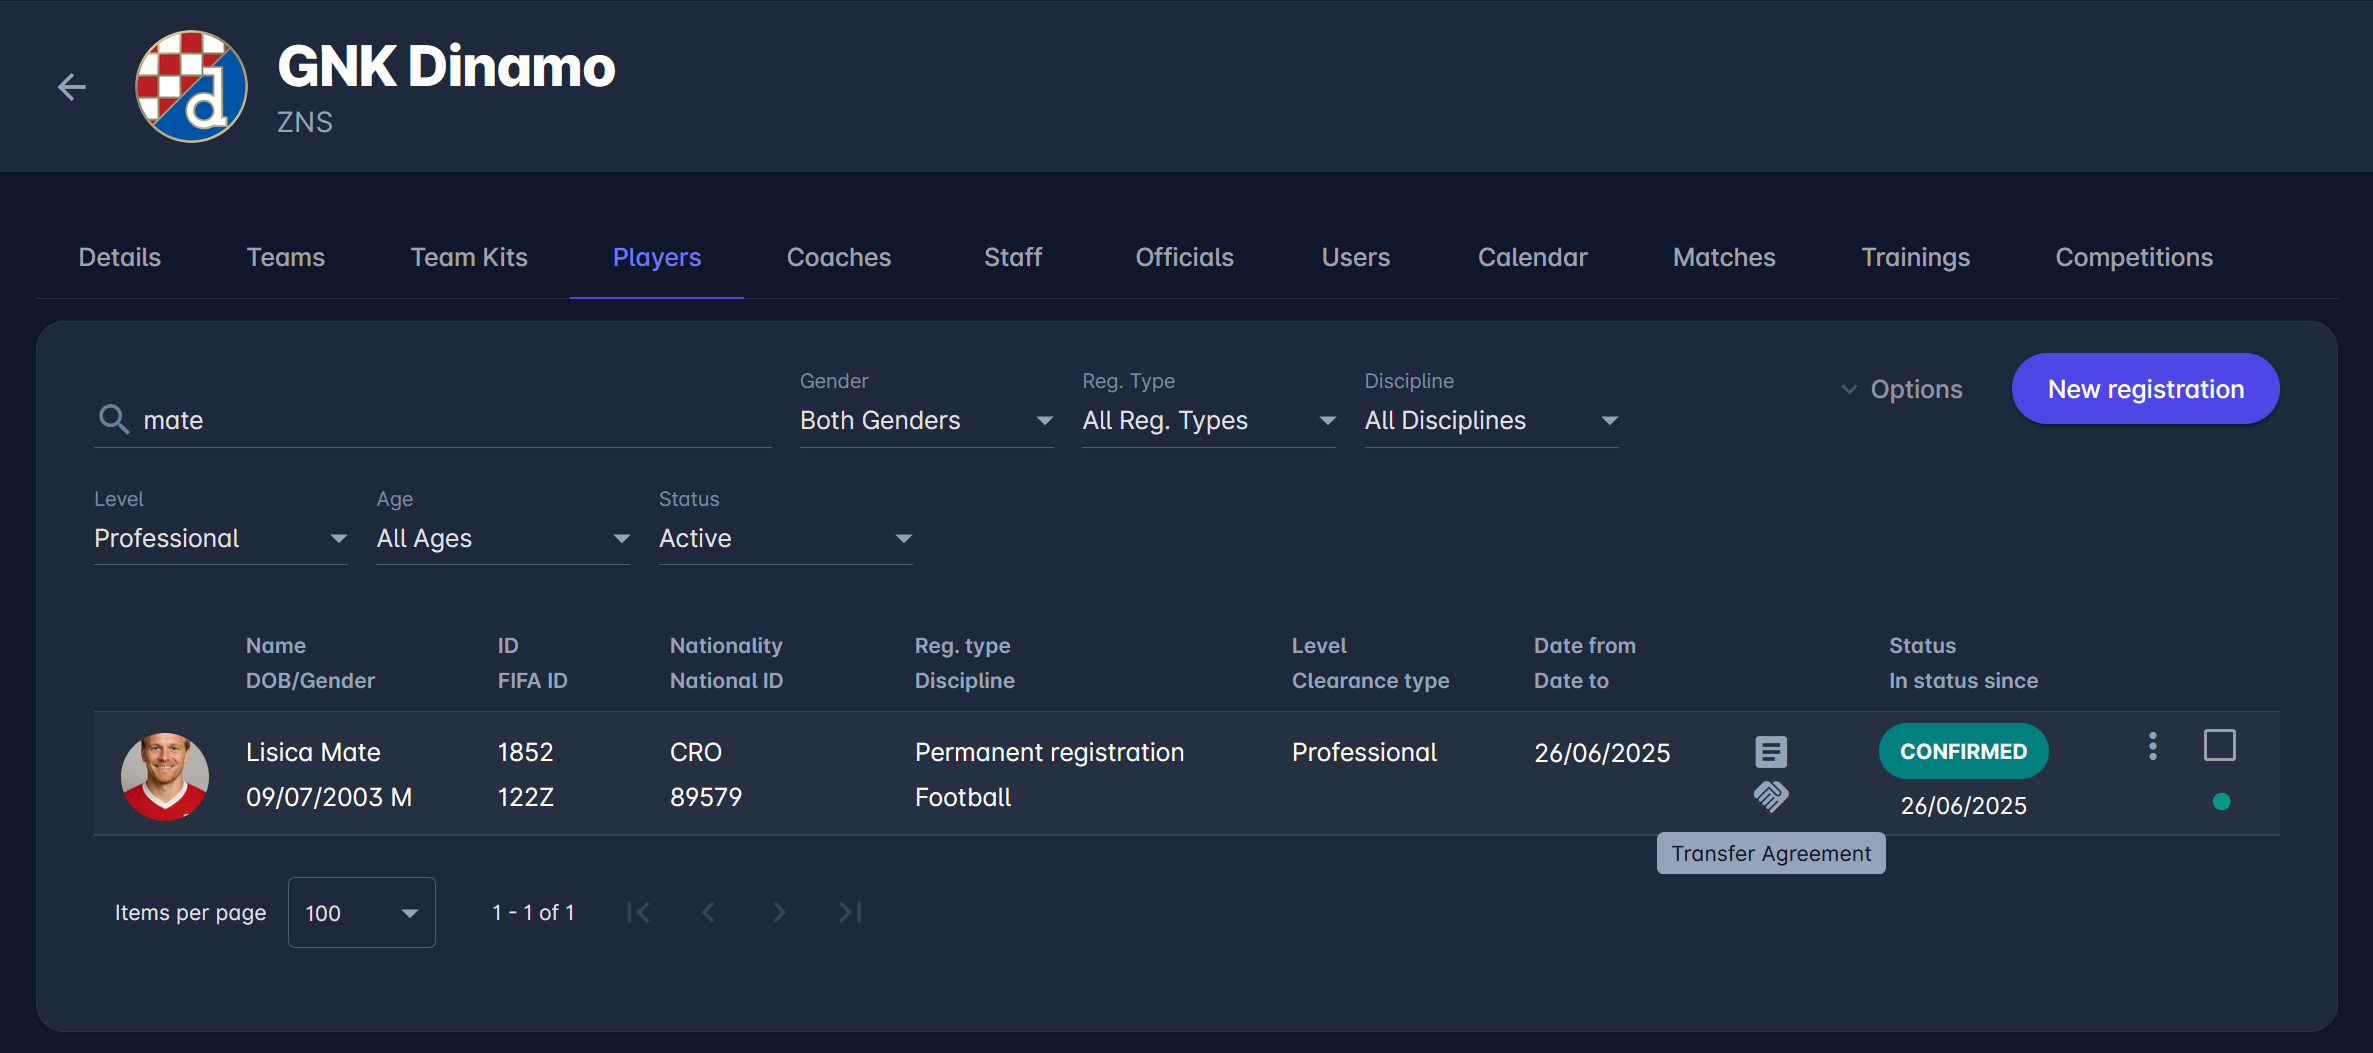The width and height of the screenshot is (2373, 1053).
Task: Click the player name Lisica Mate
Action: pos(313,752)
